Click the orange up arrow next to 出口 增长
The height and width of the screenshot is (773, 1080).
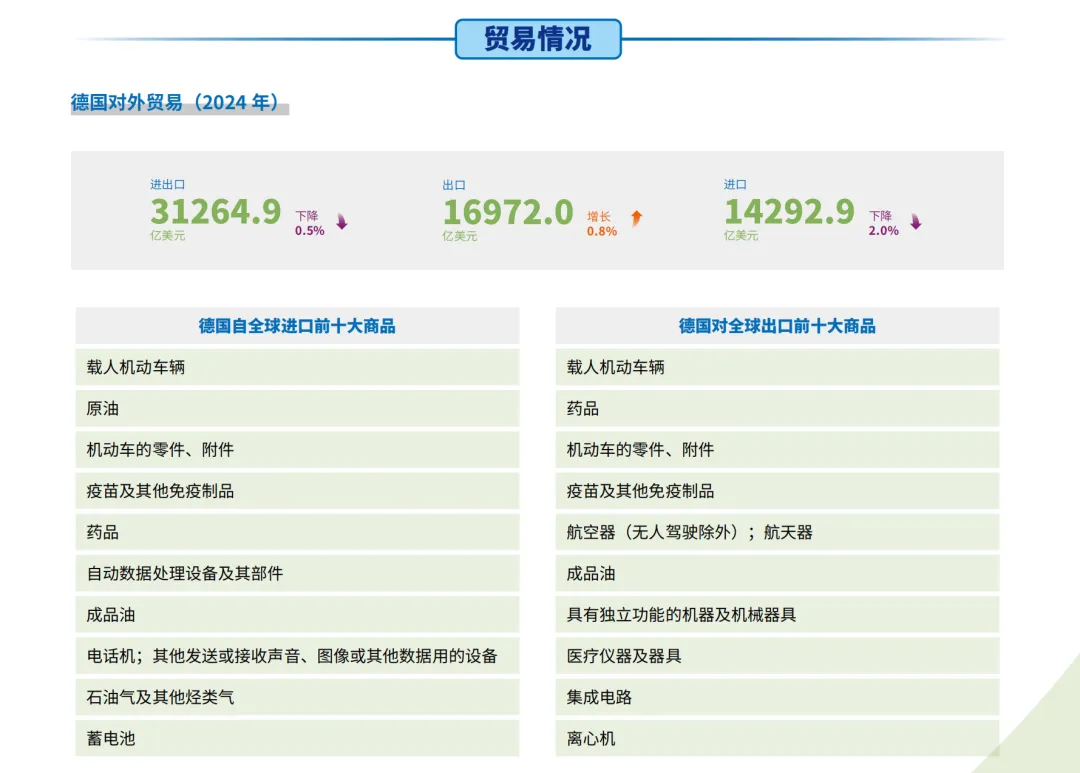637,218
